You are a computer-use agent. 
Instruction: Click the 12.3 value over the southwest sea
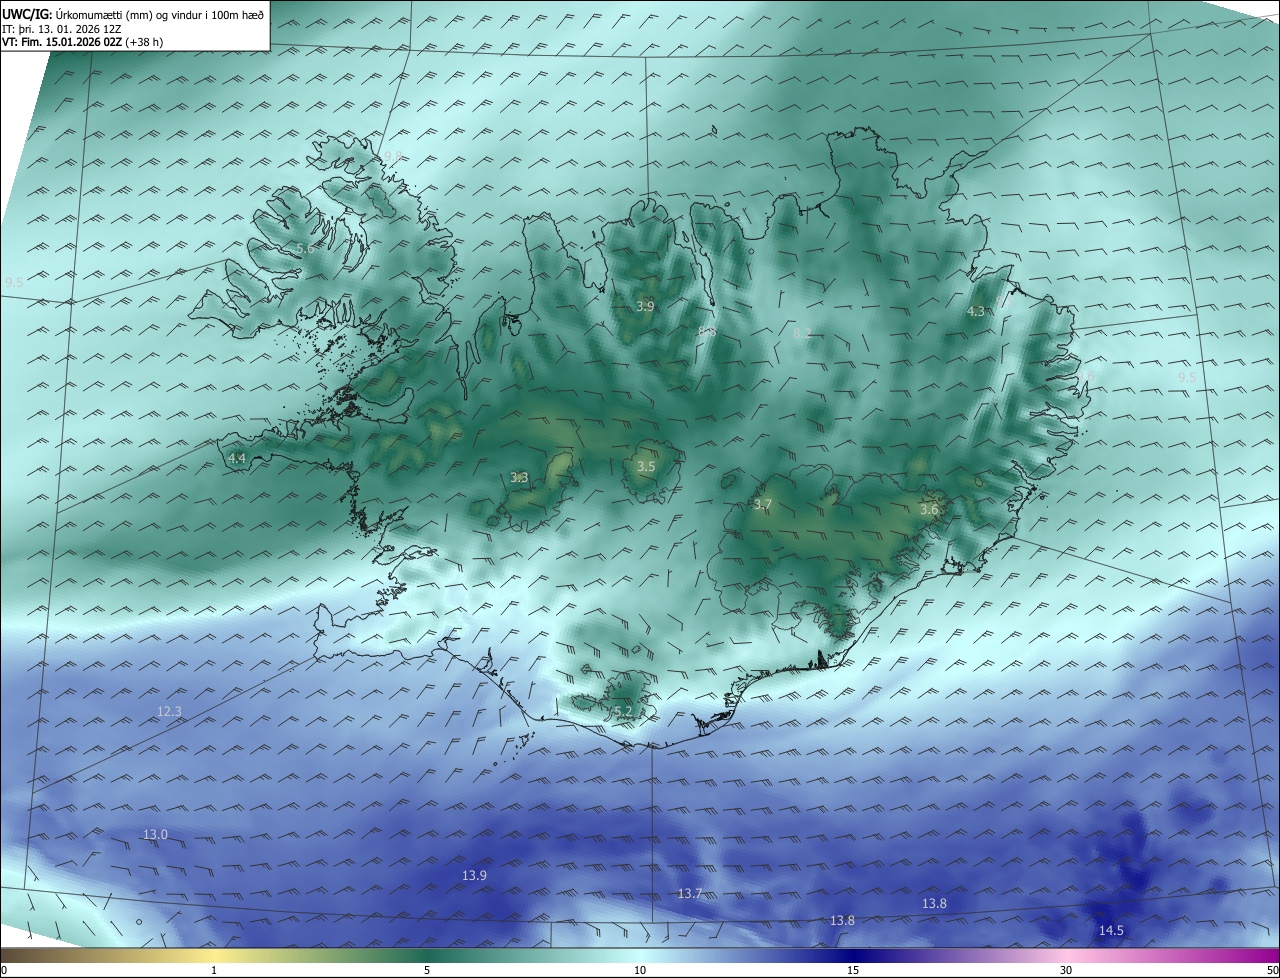(x=170, y=712)
